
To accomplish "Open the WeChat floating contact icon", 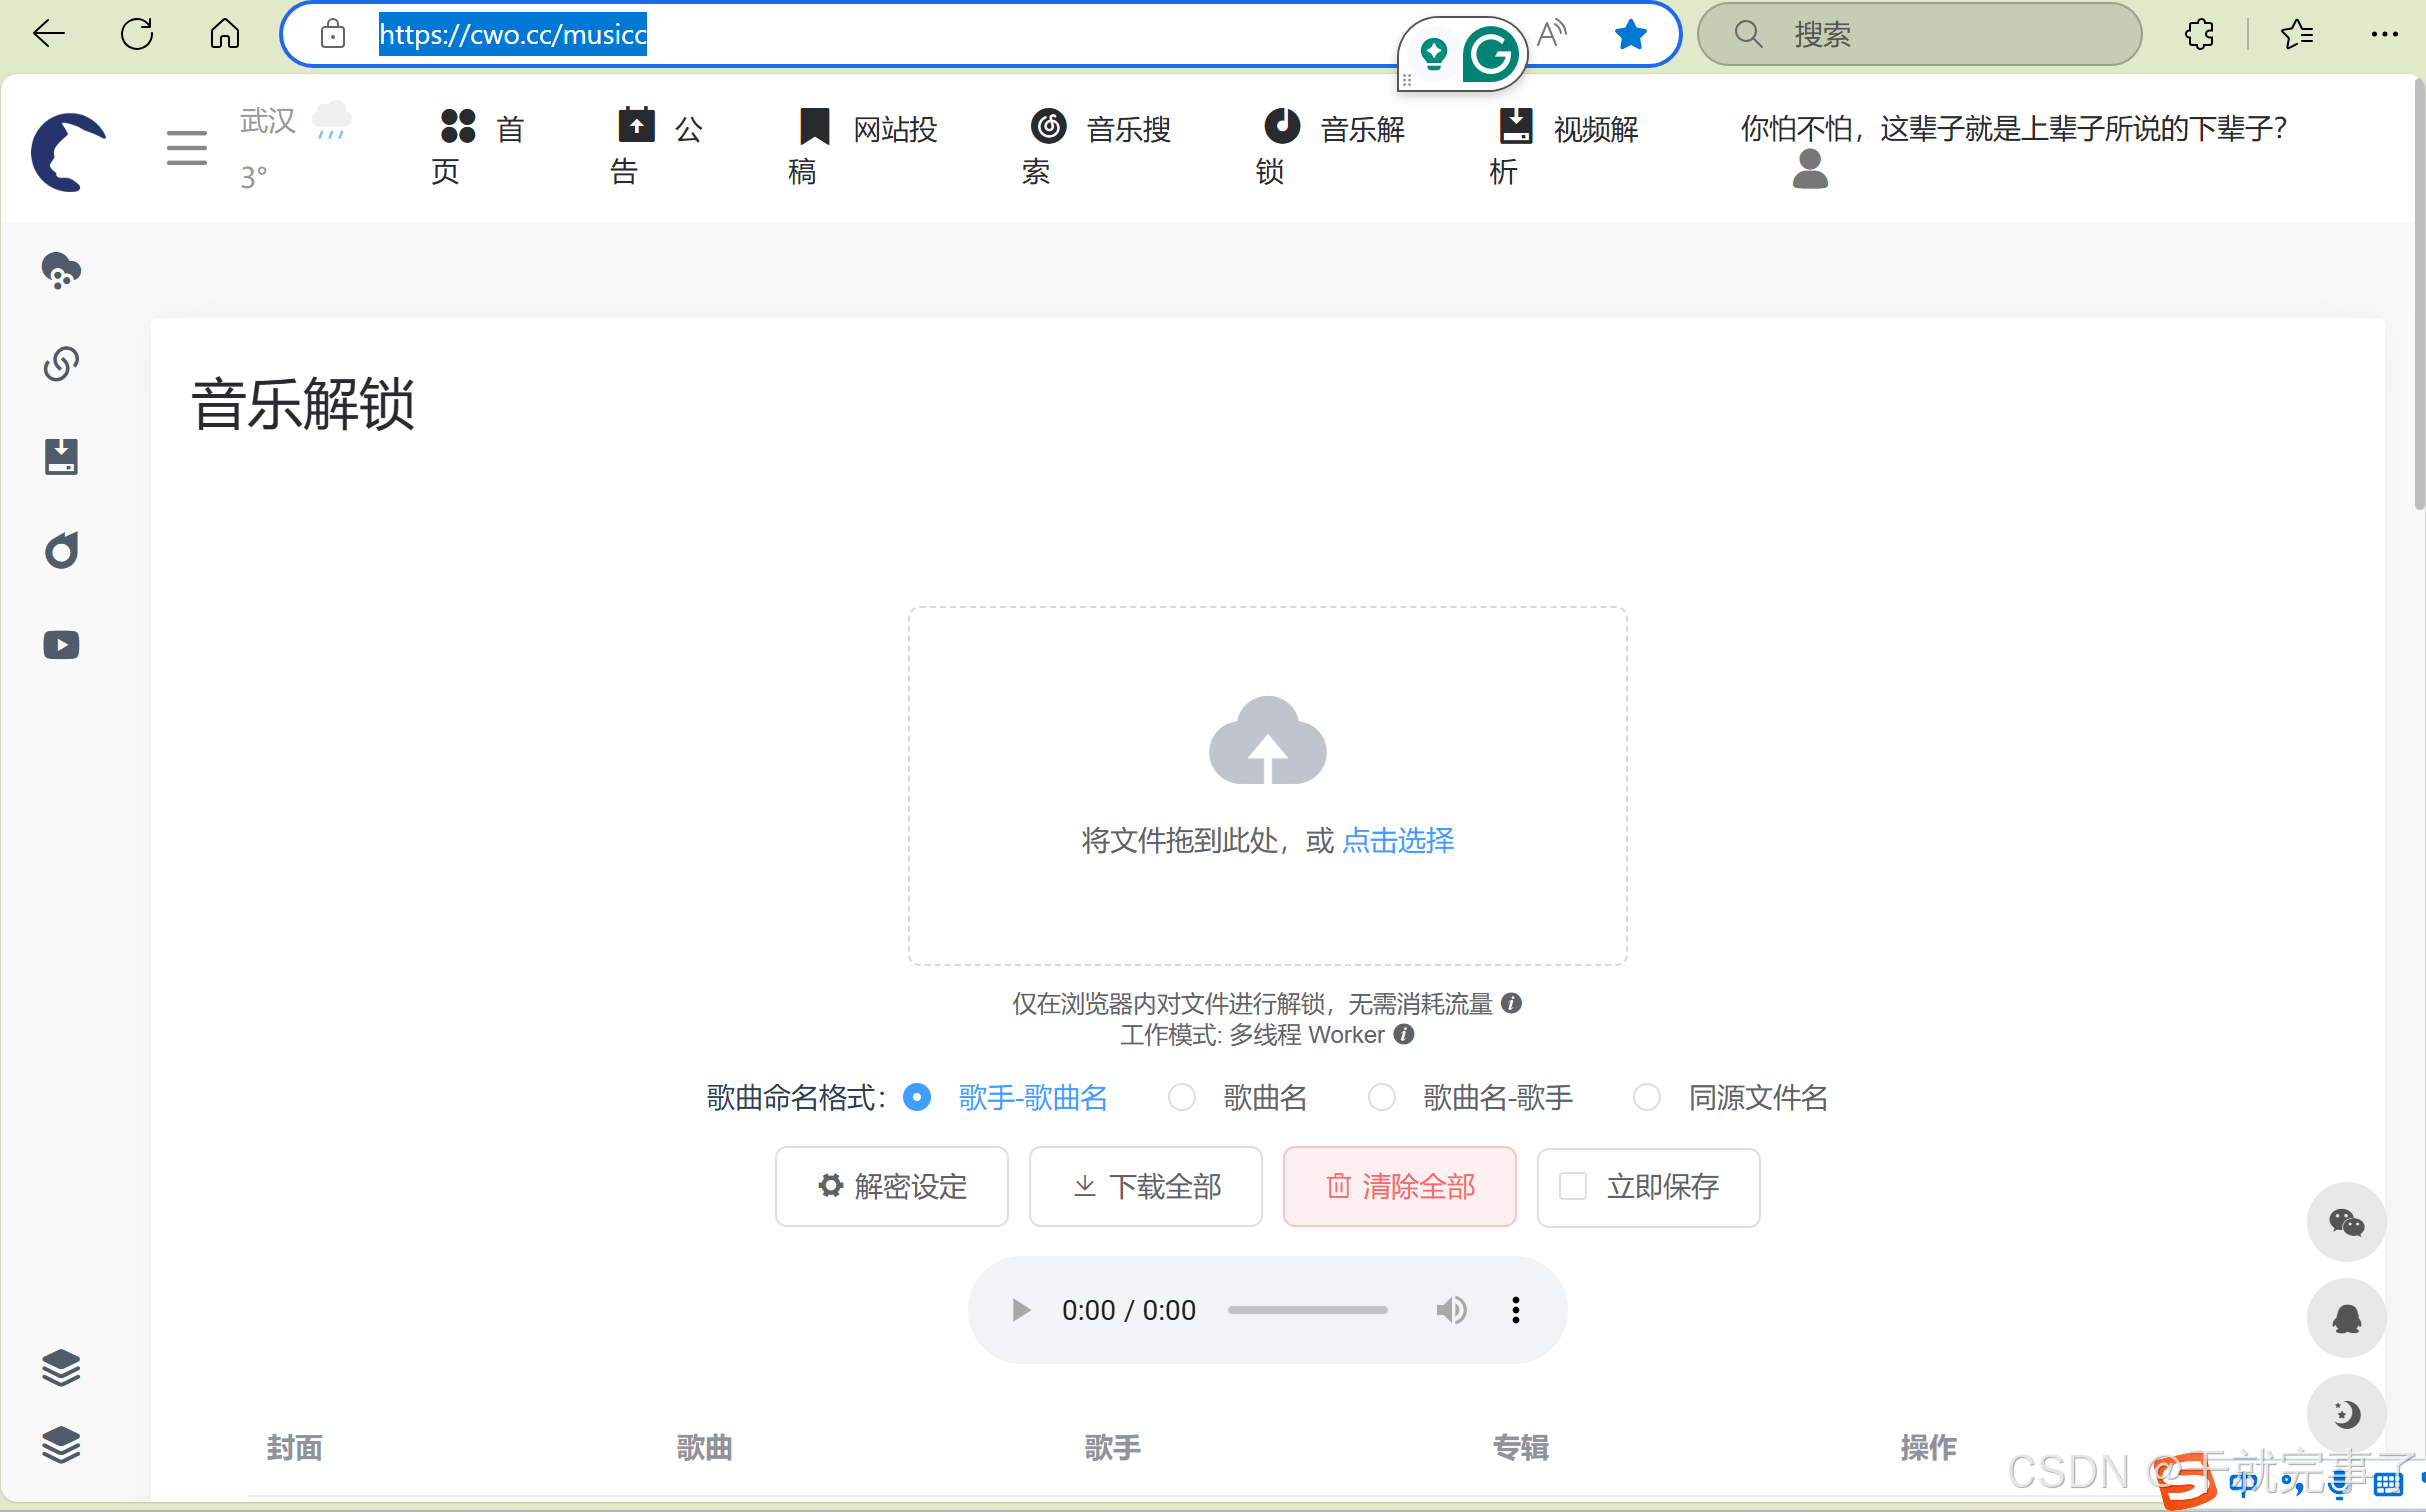I will pos(2345,1222).
